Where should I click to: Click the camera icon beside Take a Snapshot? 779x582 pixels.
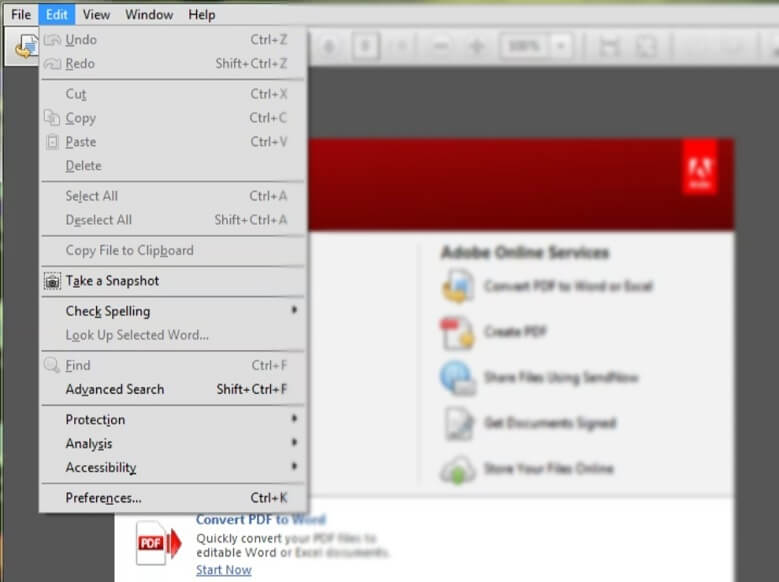tap(52, 281)
